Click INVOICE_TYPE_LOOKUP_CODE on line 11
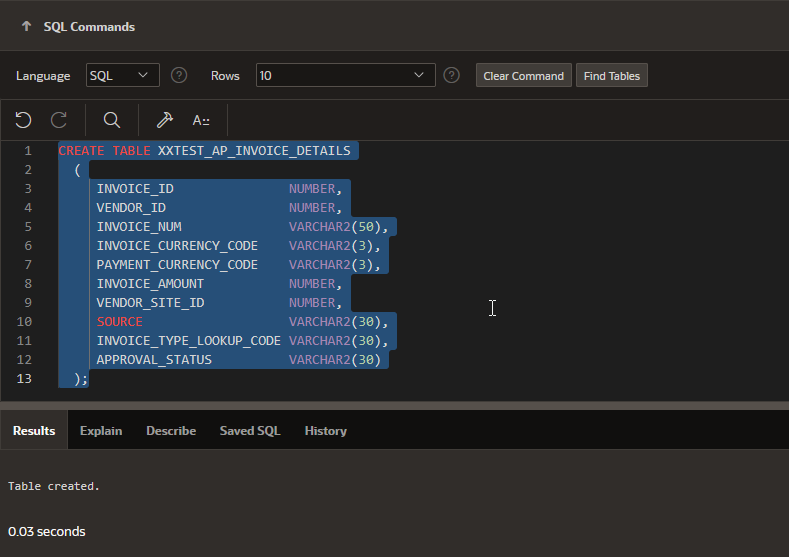Image resolution: width=789 pixels, height=557 pixels. 189,341
